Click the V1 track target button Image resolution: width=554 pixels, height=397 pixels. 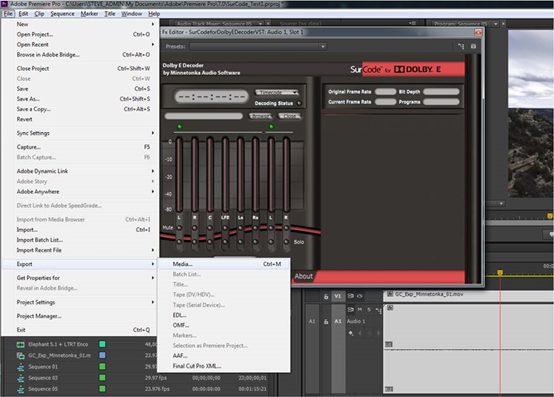click(x=338, y=296)
